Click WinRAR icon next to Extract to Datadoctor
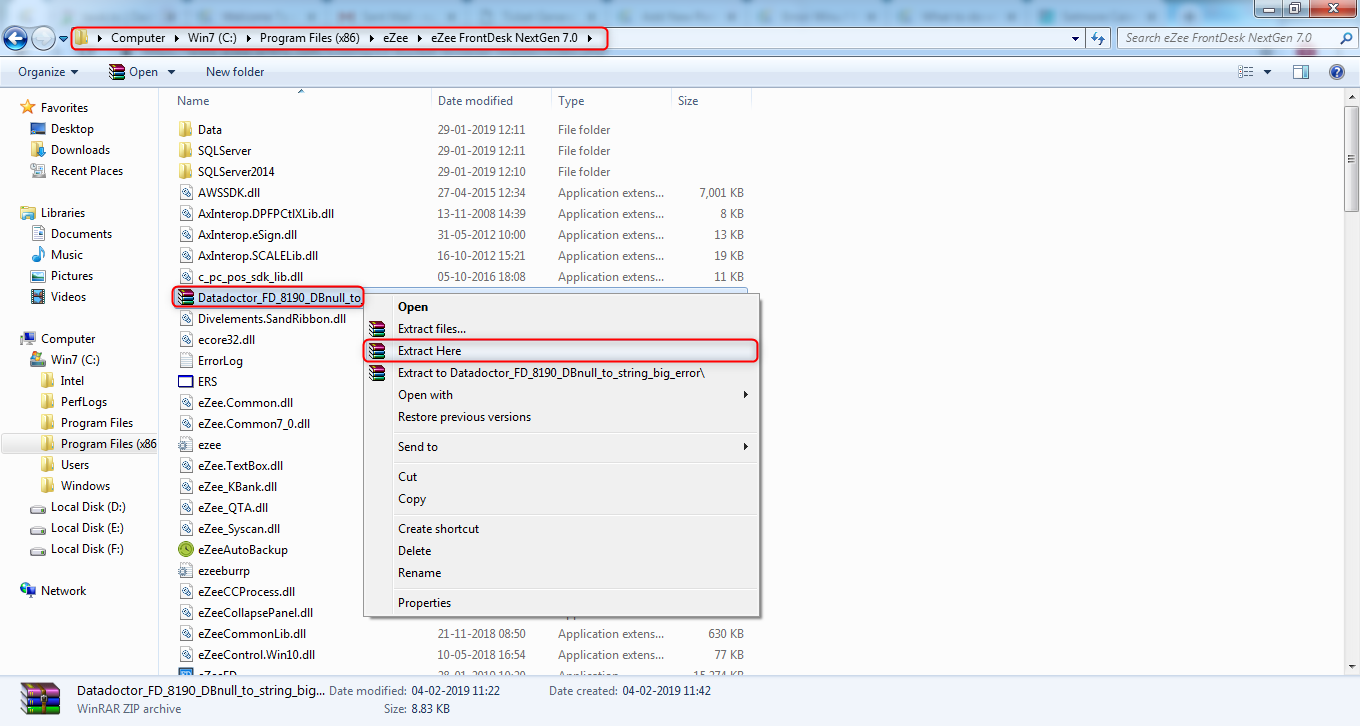The width and height of the screenshot is (1360, 726). click(x=377, y=373)
